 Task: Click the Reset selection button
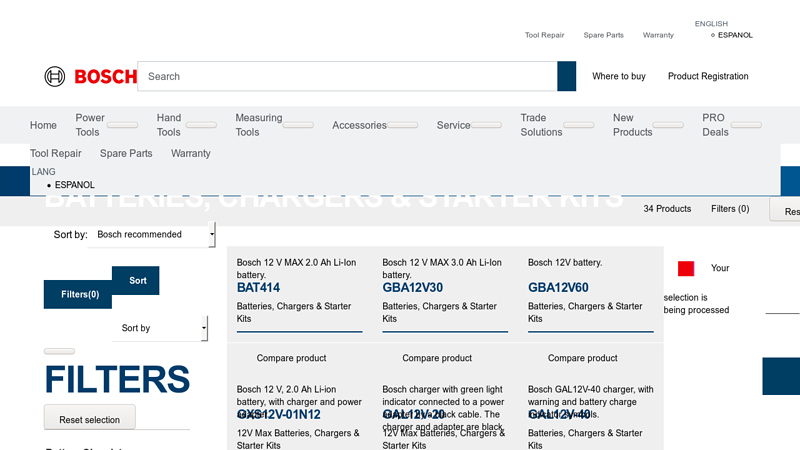89,419
